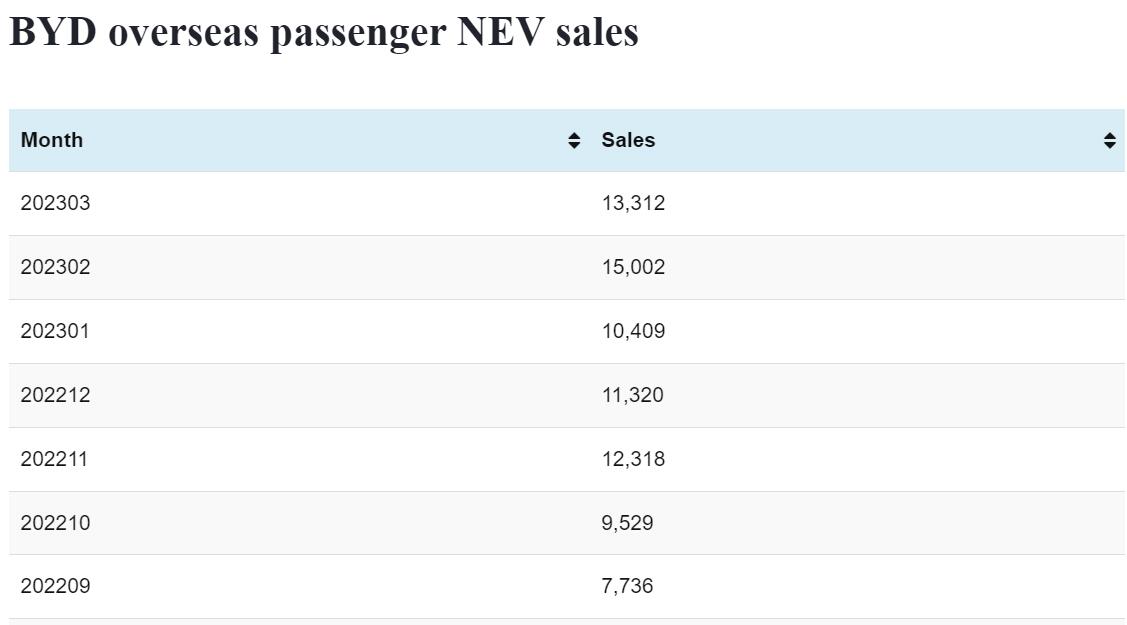Screen dimensions: 1127x625
Task: Click the Sales column sort arrows icon
Action: (1109, 141)
